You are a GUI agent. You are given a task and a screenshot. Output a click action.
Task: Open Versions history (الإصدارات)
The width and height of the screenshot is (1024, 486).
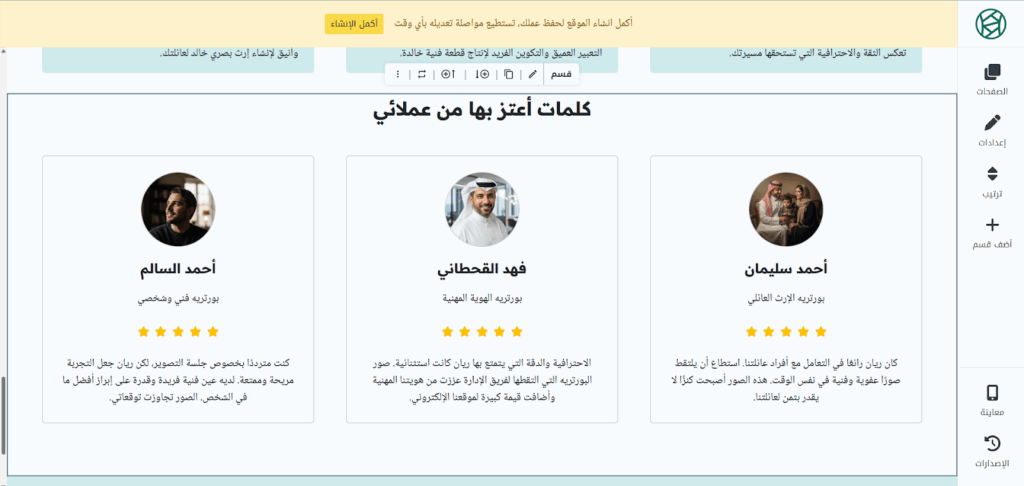pos(991,451)
